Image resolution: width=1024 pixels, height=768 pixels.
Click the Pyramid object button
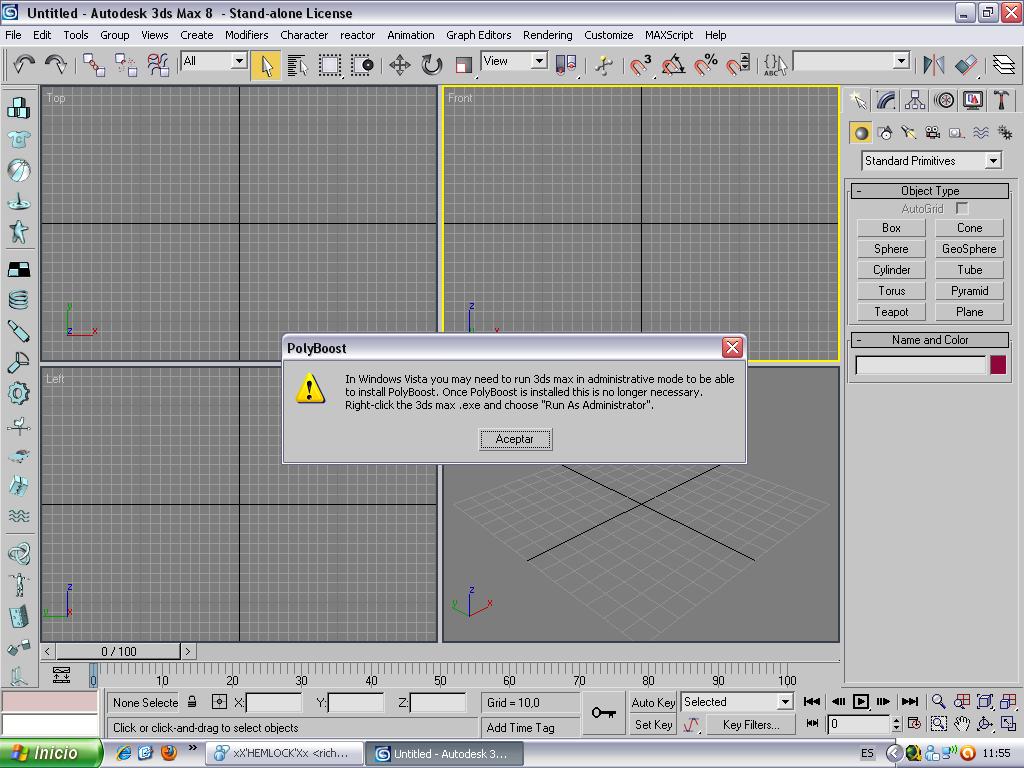tap(969, 291)
